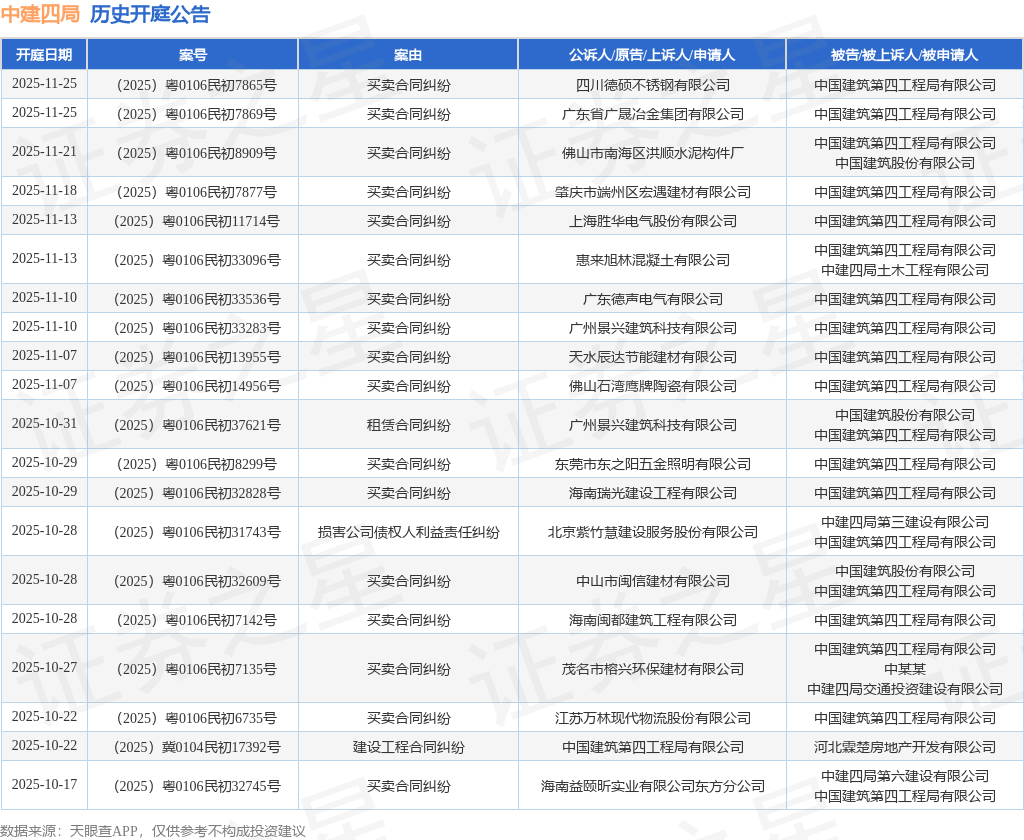Click plaintiff 东莞市东之阳五金照明有限公司
Viewport: 1024px width, 840px height.
point(652,464)
